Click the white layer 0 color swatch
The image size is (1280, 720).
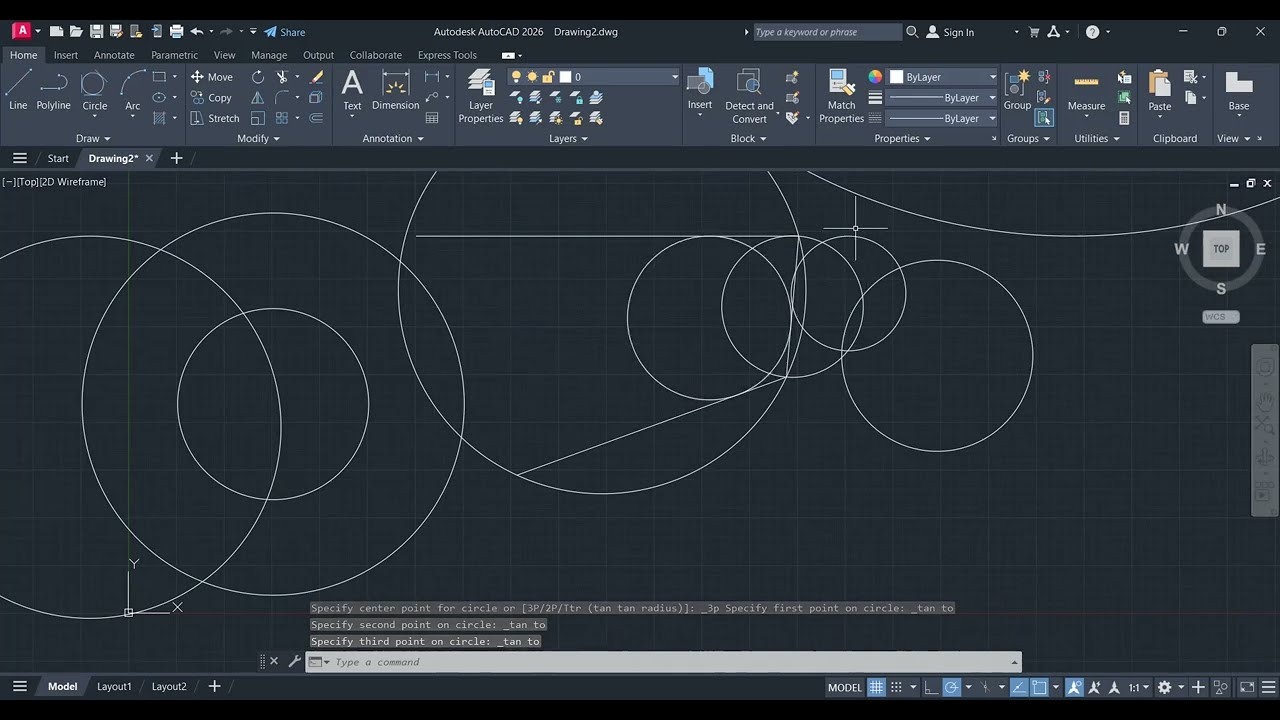coord(565,77)
